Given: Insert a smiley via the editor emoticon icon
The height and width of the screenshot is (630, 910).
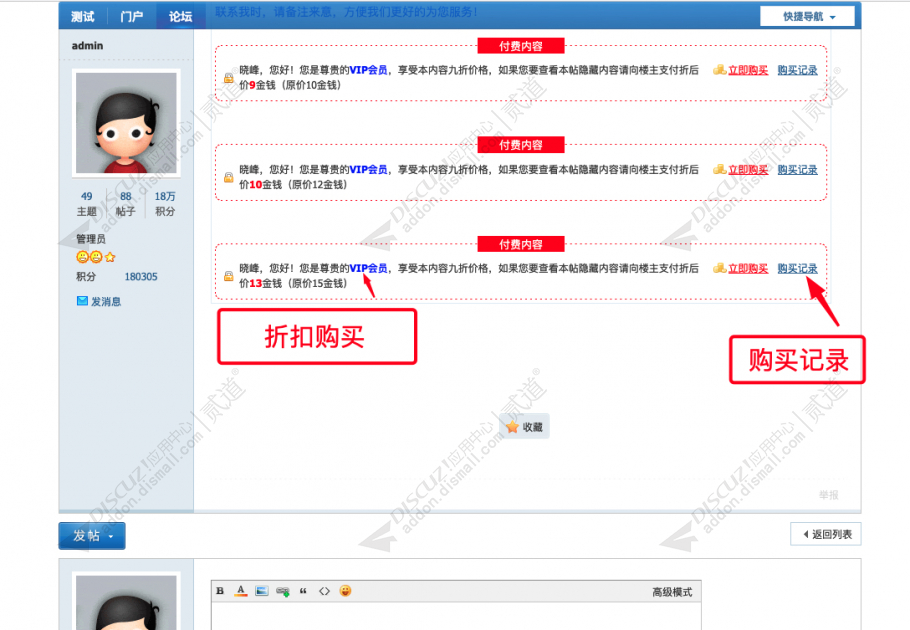Looking at the screenshot, I should click(x=344, y=590).
